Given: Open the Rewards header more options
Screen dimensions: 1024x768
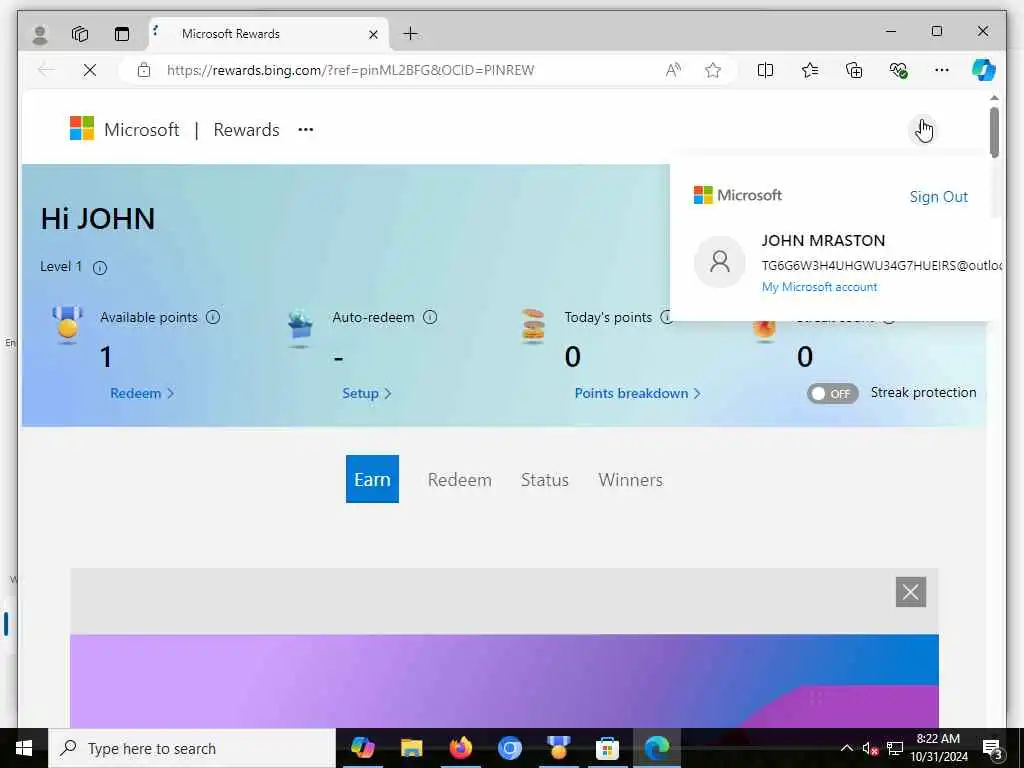Looking at the screenshot, I should pyautogui.click(x=306, y=129).
